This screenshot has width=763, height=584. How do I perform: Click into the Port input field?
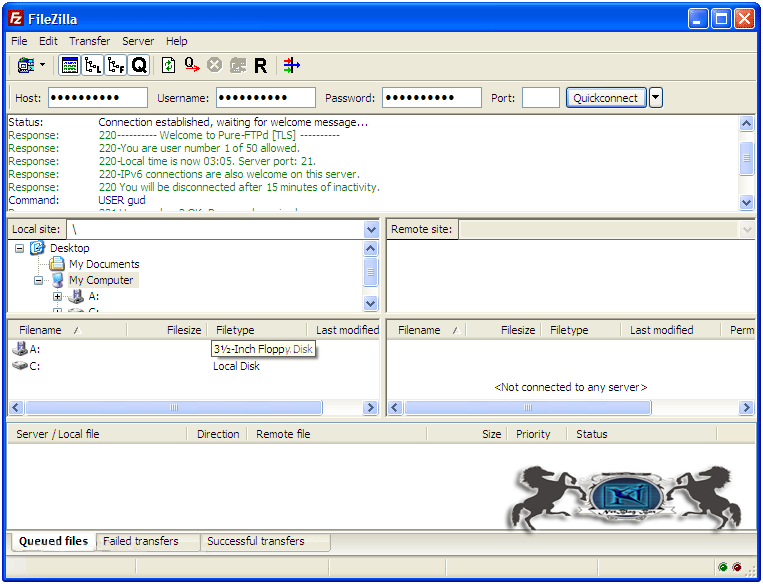coord(540,98)
